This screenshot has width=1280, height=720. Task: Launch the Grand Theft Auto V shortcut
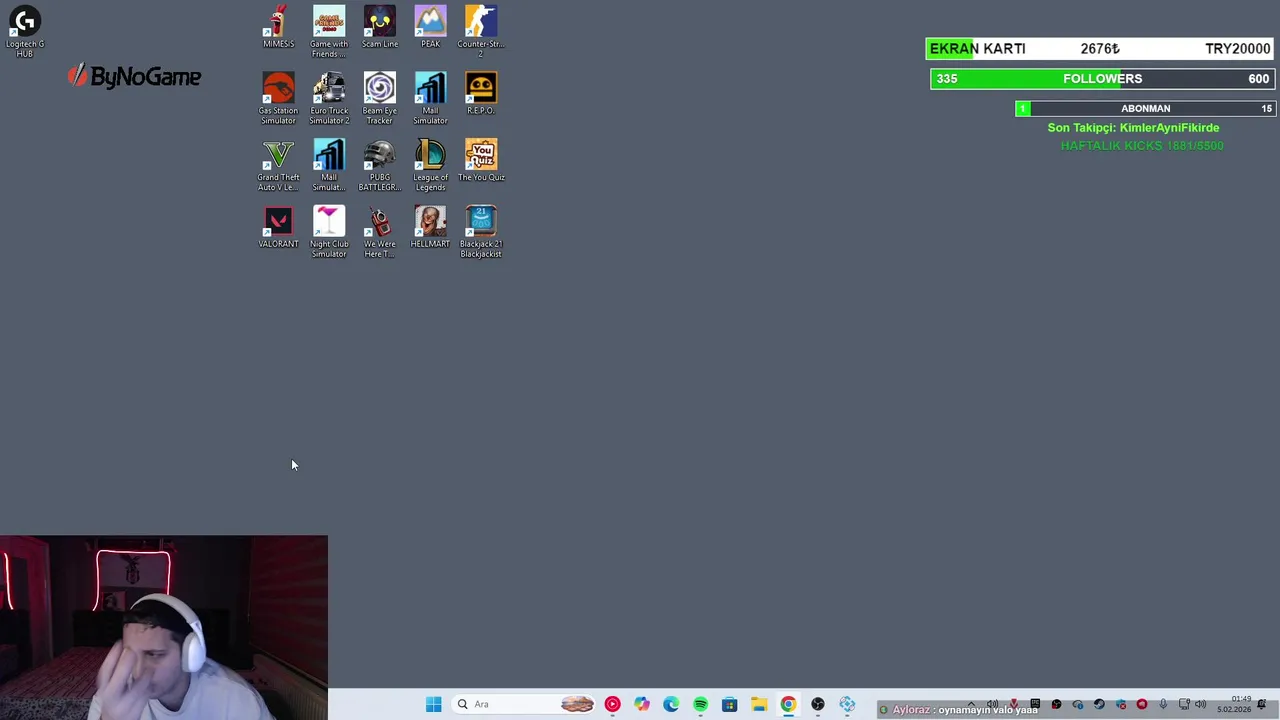click(278, 165)
